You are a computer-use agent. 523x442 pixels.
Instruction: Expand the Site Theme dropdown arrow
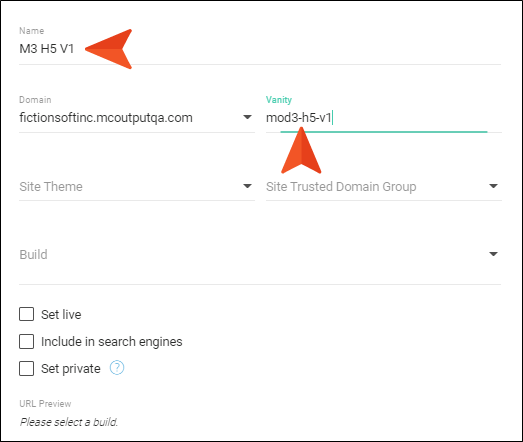[247, 186]
